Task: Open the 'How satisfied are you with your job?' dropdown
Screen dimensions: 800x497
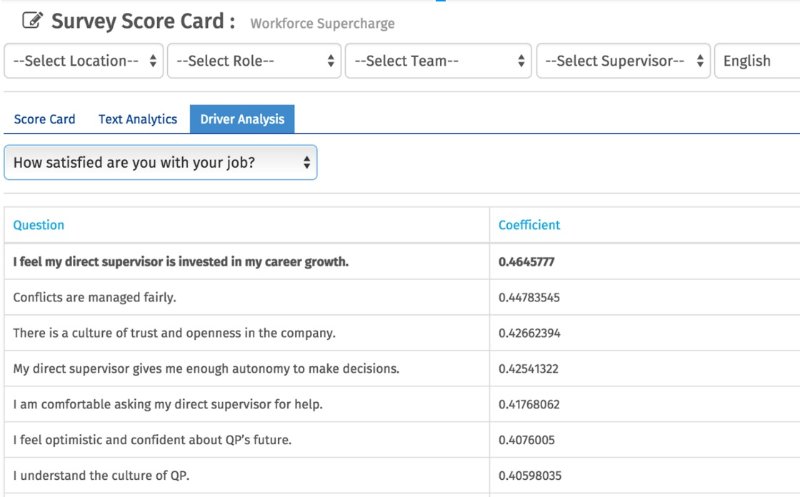Action: point(161,162)
